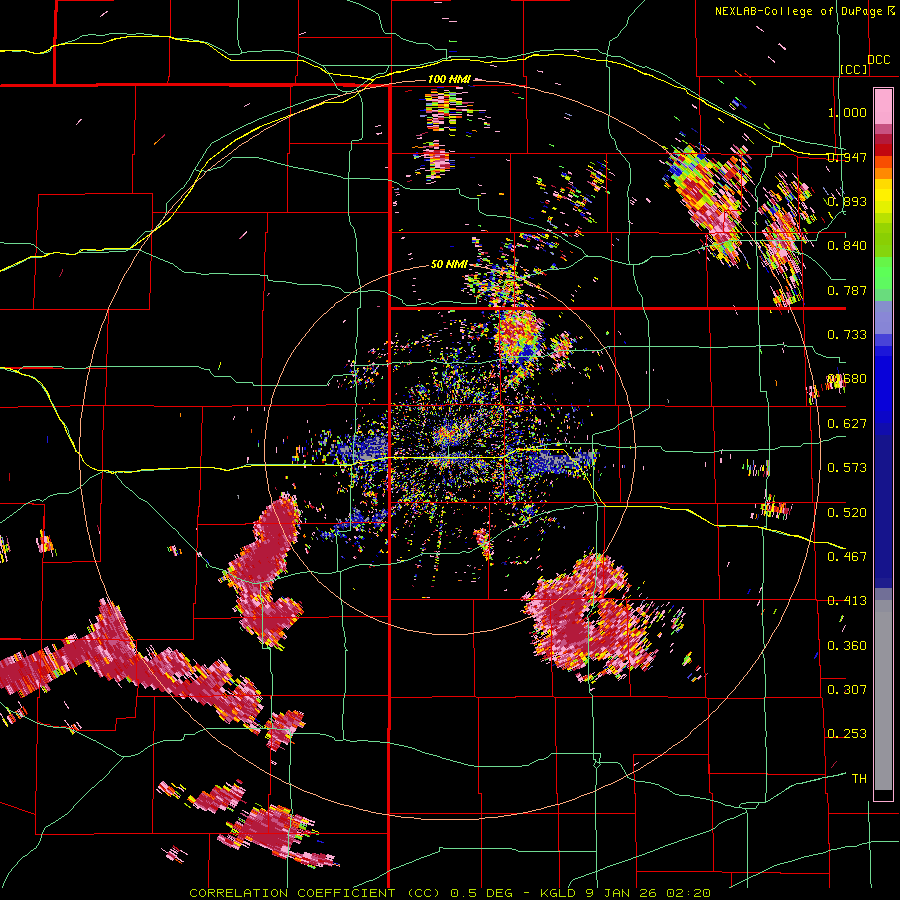The image size is (900, 900).
Task: Select the 0.413 color scale value
Action: point(847,601)
